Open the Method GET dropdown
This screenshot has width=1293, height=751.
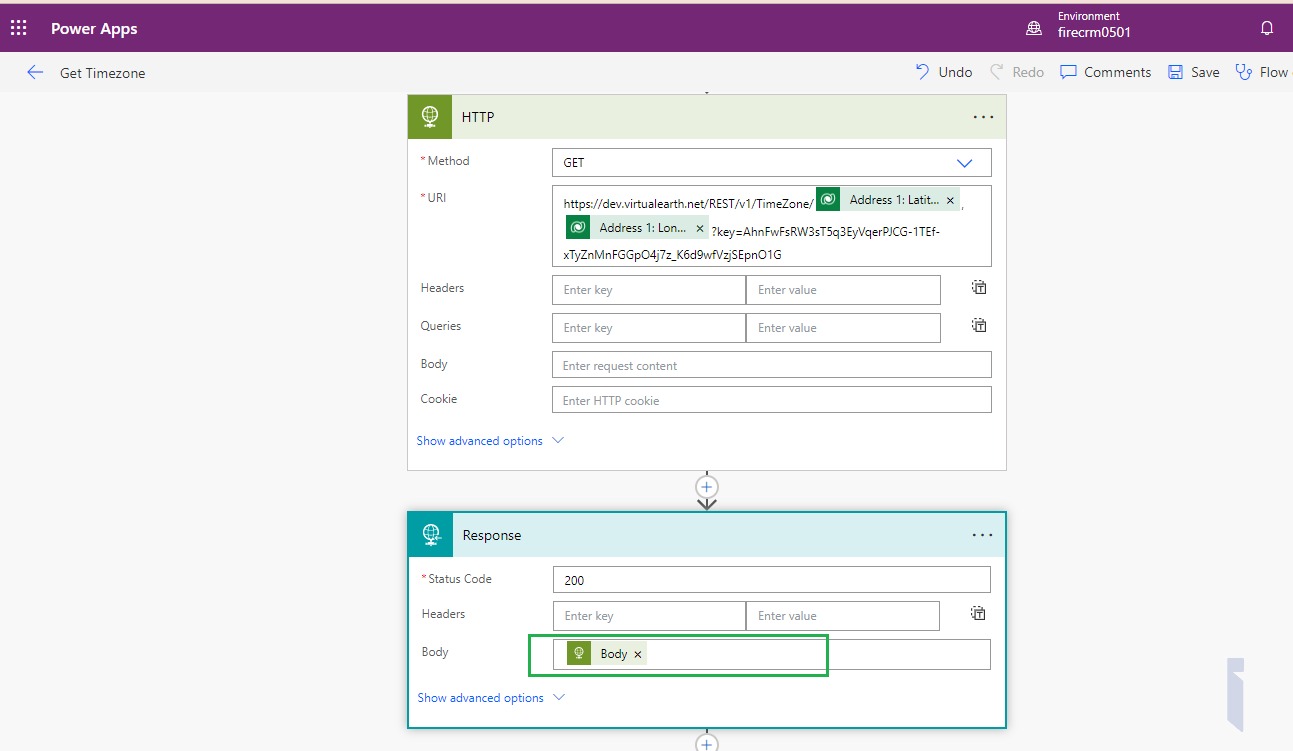click(x=771, y=162)
